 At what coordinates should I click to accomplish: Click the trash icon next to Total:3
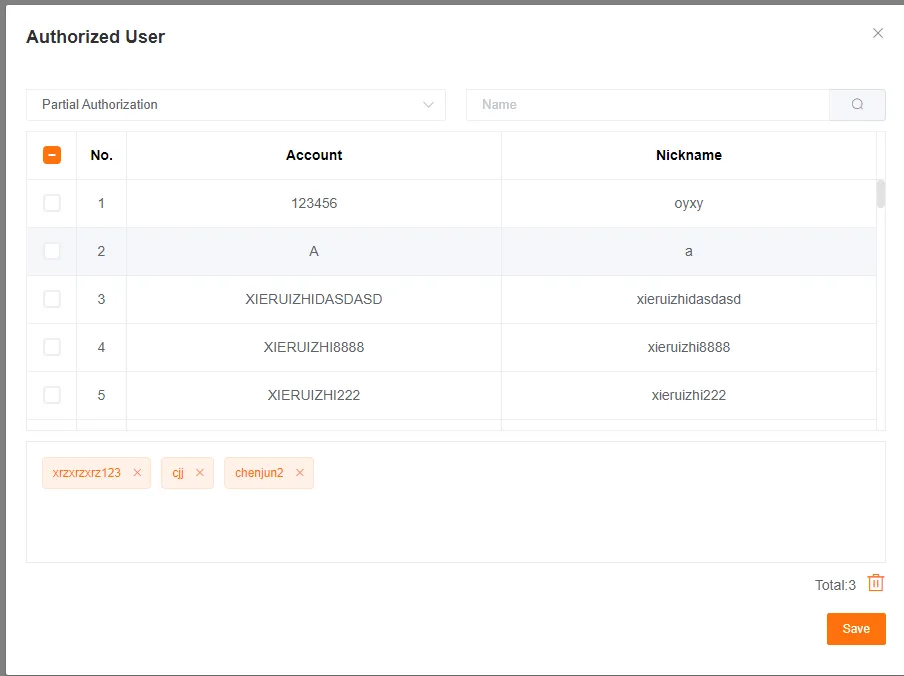tap(875, 582)
